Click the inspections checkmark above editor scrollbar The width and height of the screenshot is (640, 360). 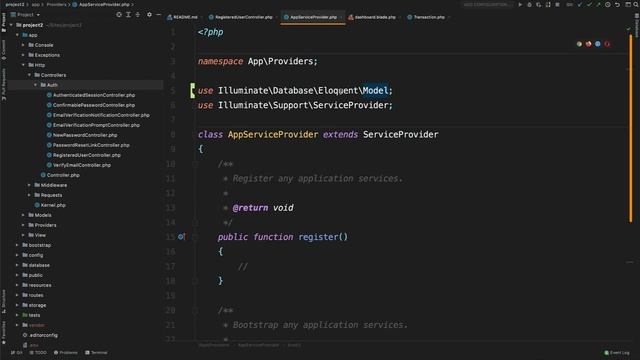click(x=629, y=29)
